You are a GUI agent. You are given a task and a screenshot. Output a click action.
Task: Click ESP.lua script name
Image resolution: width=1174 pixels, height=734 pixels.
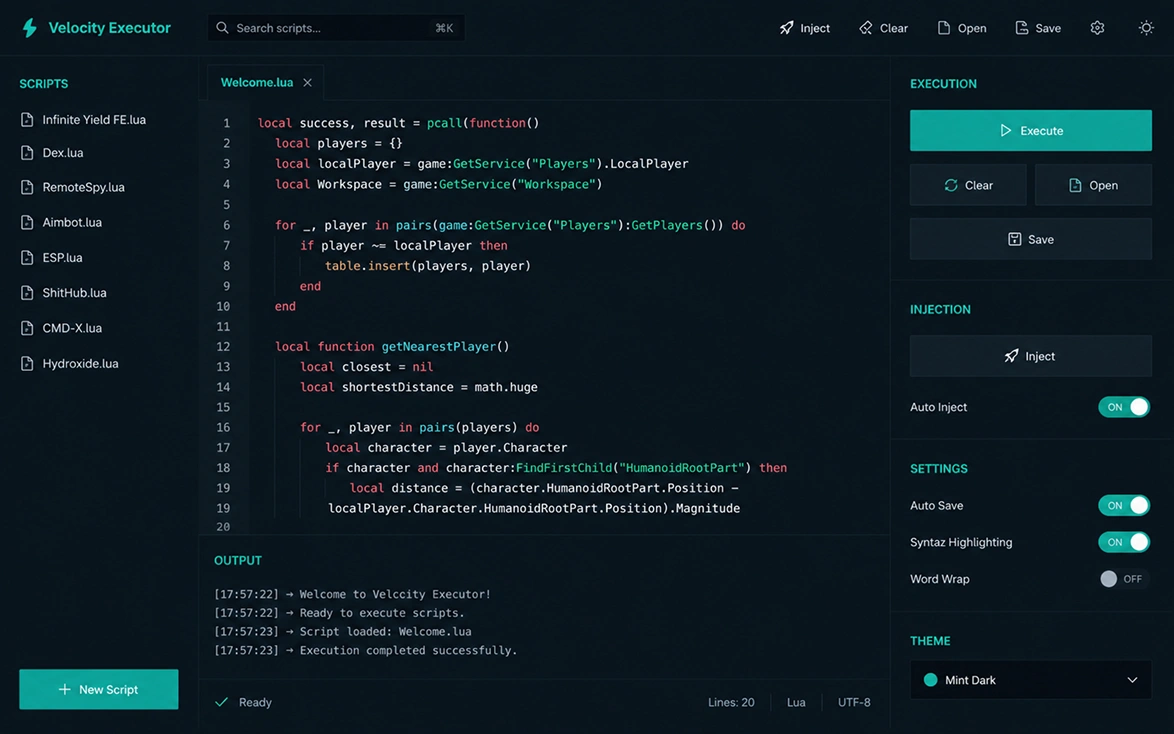[x=62, y=258]
